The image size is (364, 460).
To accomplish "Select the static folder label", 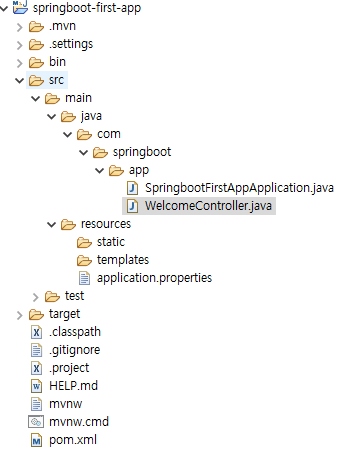I will (x=111, y=242).
